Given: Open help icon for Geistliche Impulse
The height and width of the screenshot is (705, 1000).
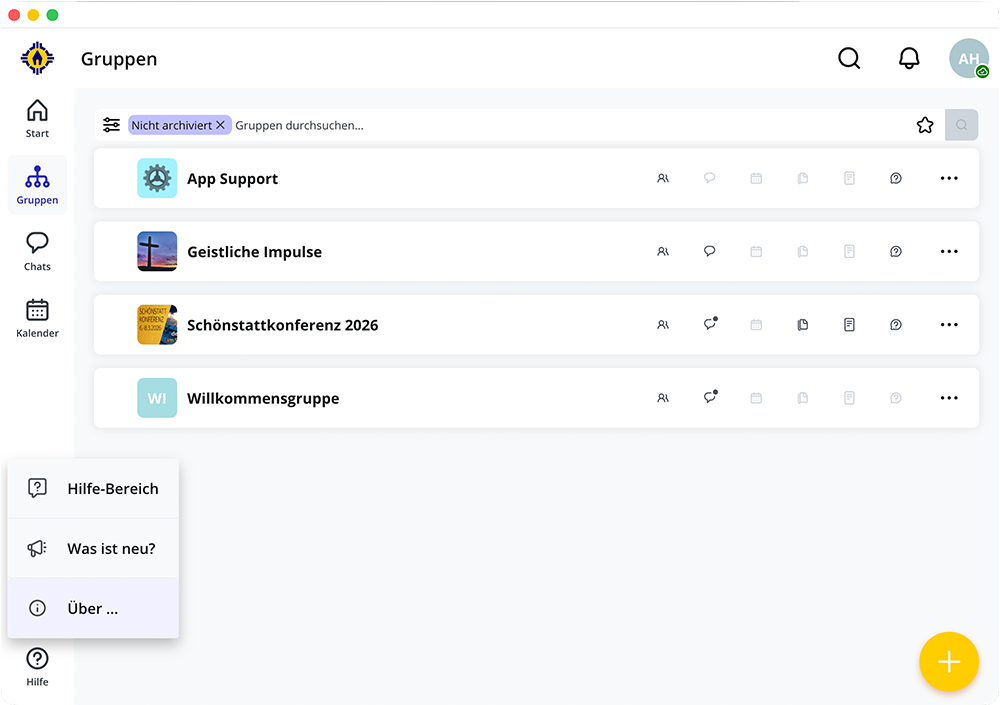Looking at the screenshot, I should (896, 252).
